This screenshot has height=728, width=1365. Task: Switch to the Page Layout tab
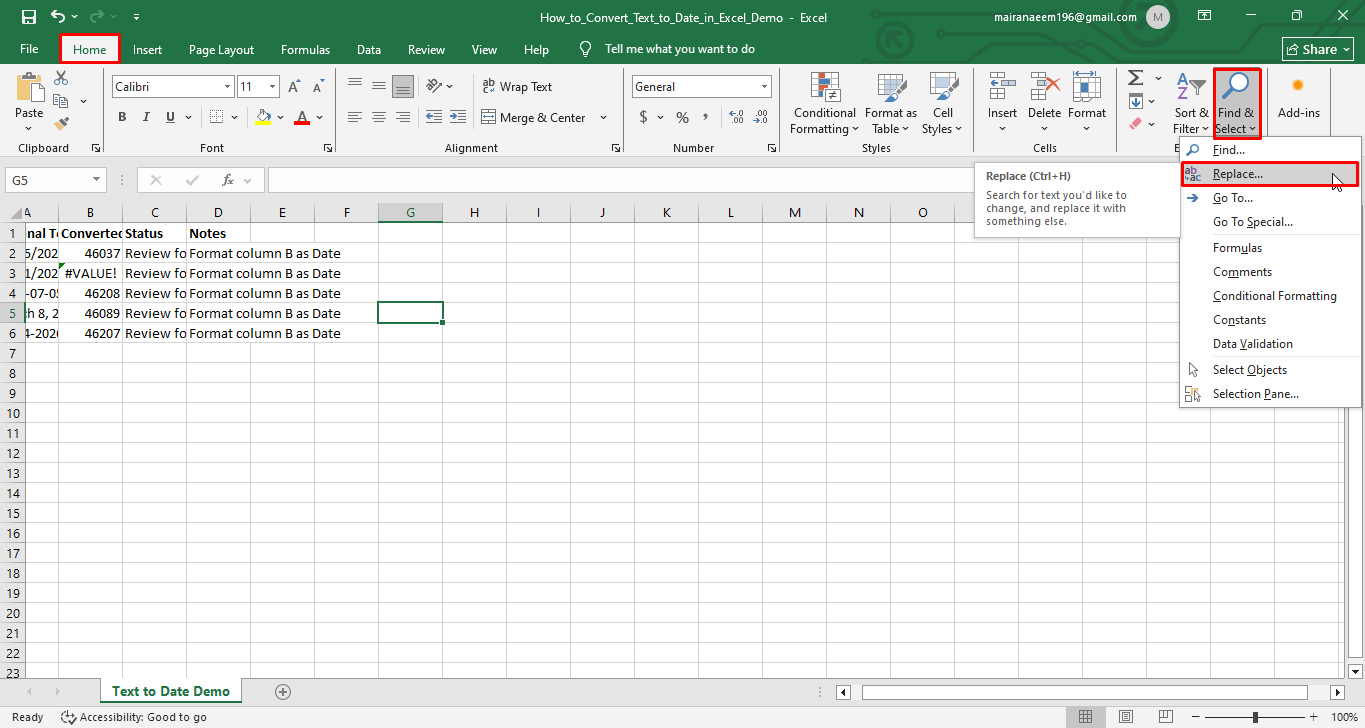tap(221, 49)
